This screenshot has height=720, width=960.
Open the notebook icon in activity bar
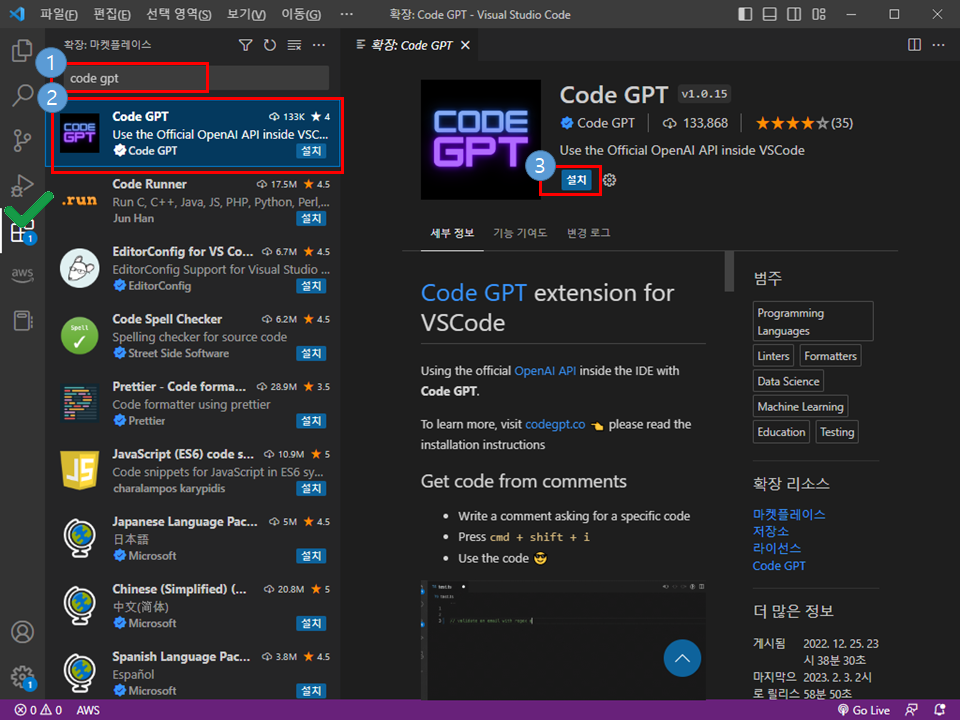[x=23, y=320]
